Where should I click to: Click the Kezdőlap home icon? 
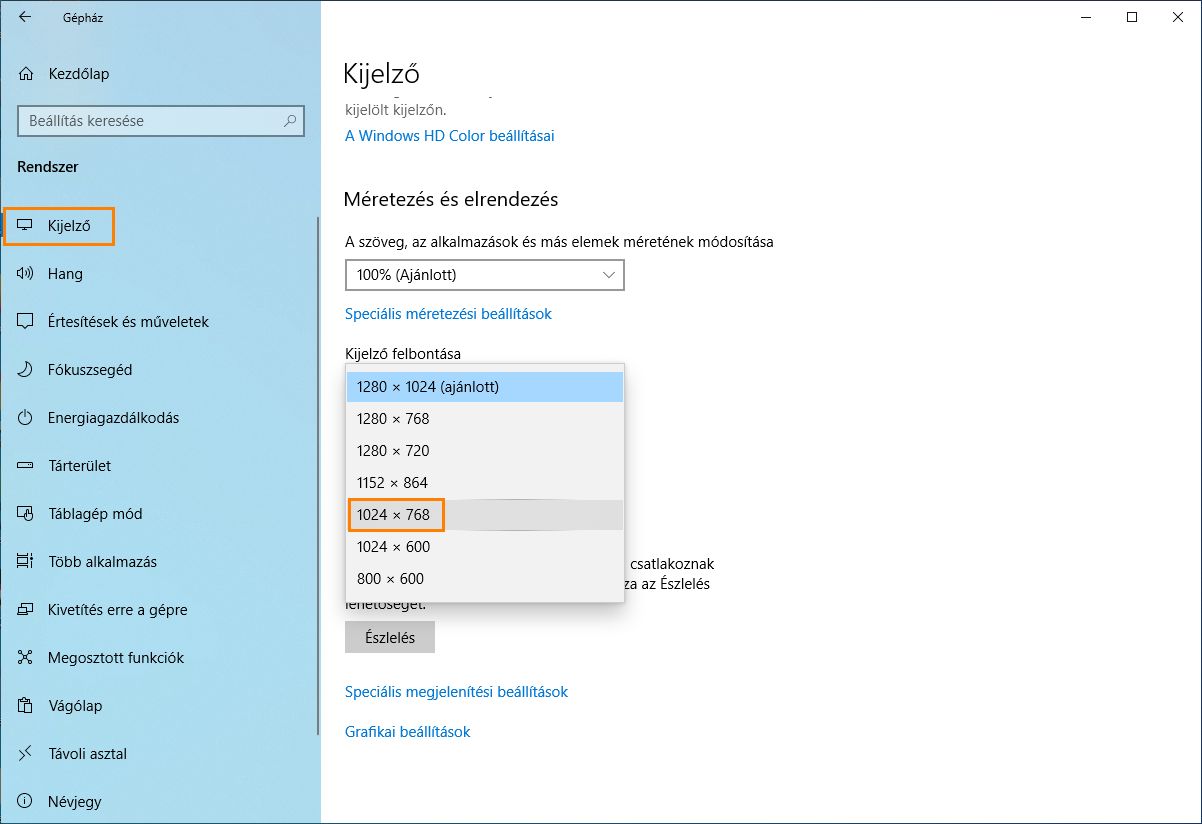pyautogui.click(x=26, y=74)
